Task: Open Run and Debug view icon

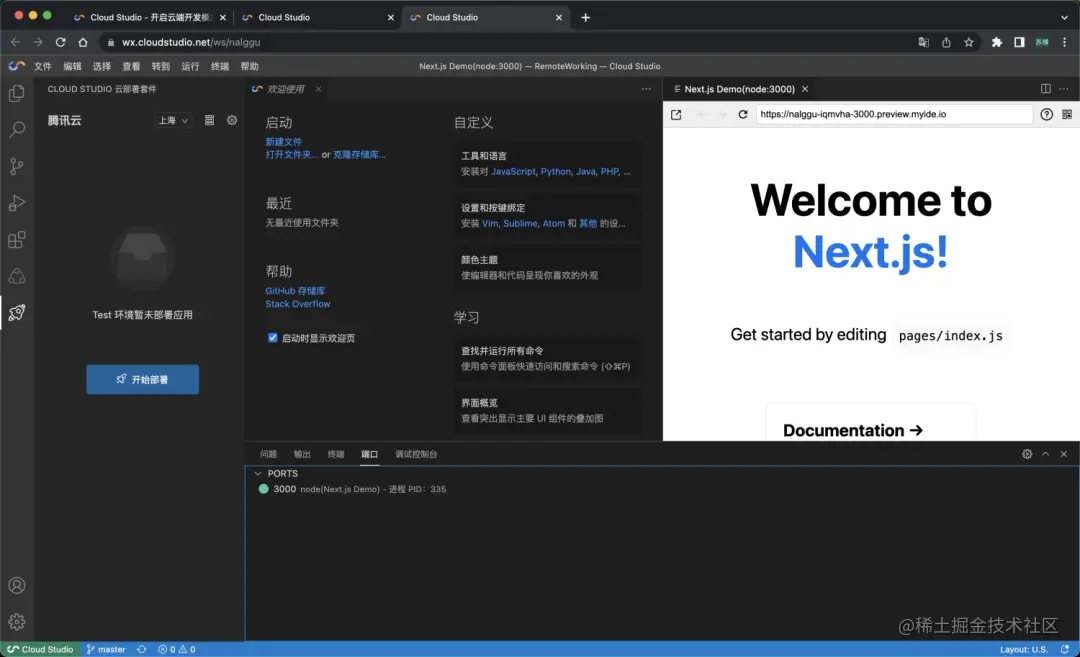Action: point(17,202)
